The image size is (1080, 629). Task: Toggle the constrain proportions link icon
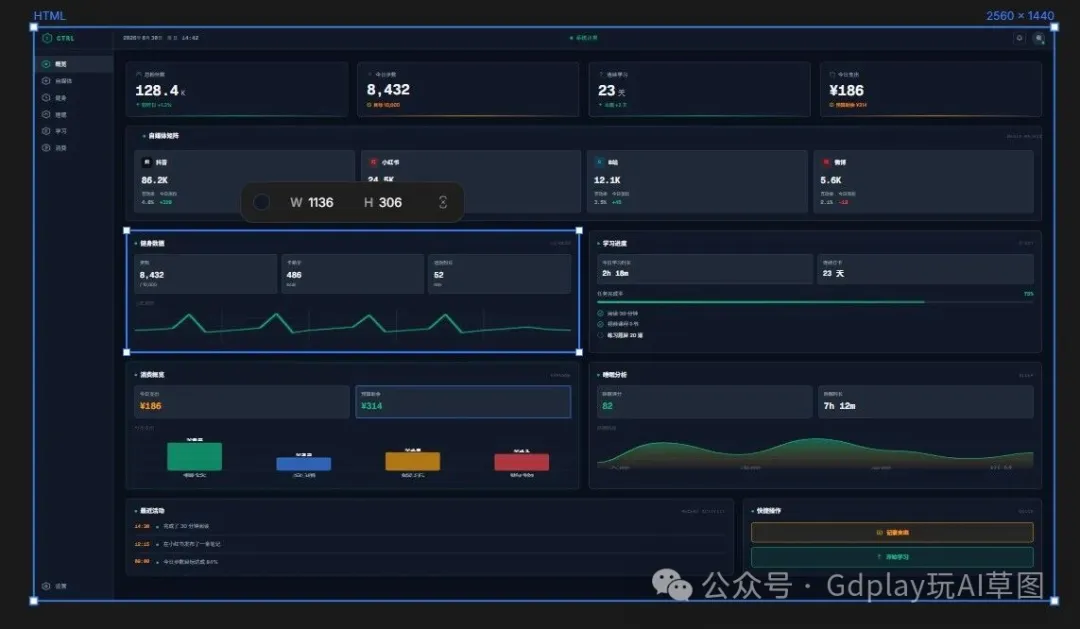click(443, 202)
